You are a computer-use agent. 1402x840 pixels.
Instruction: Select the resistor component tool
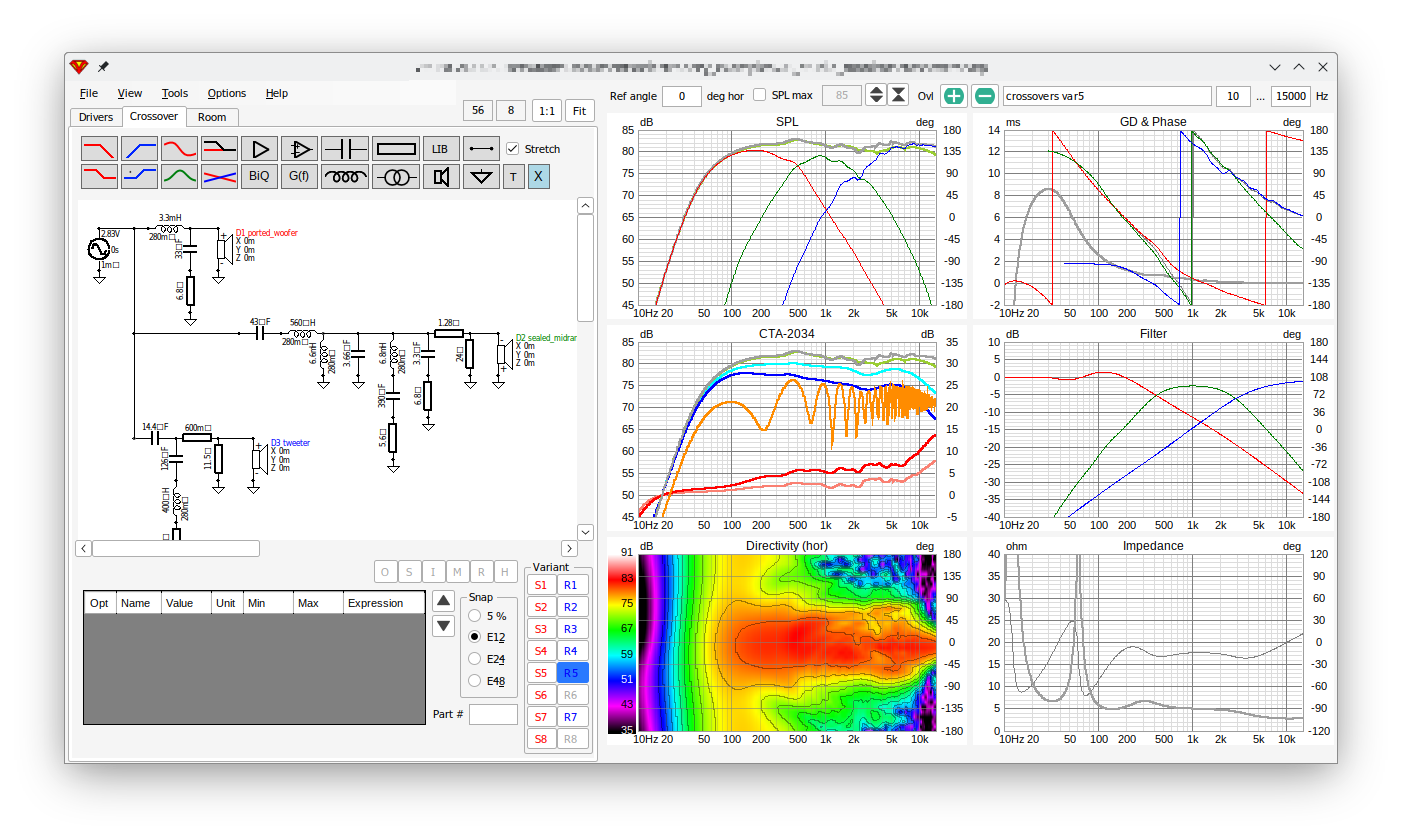click(x=396, y=149)
